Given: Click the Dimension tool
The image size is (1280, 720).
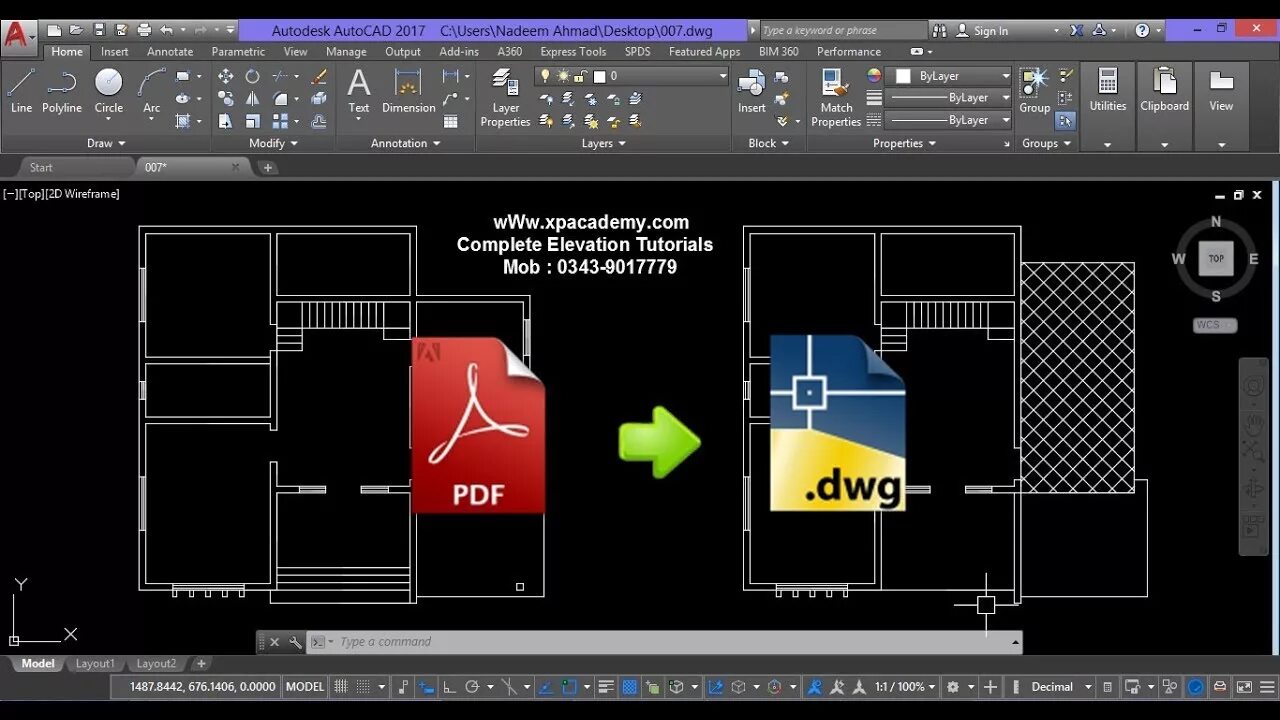Looking at the screenshot, I should tap(408, 90).
